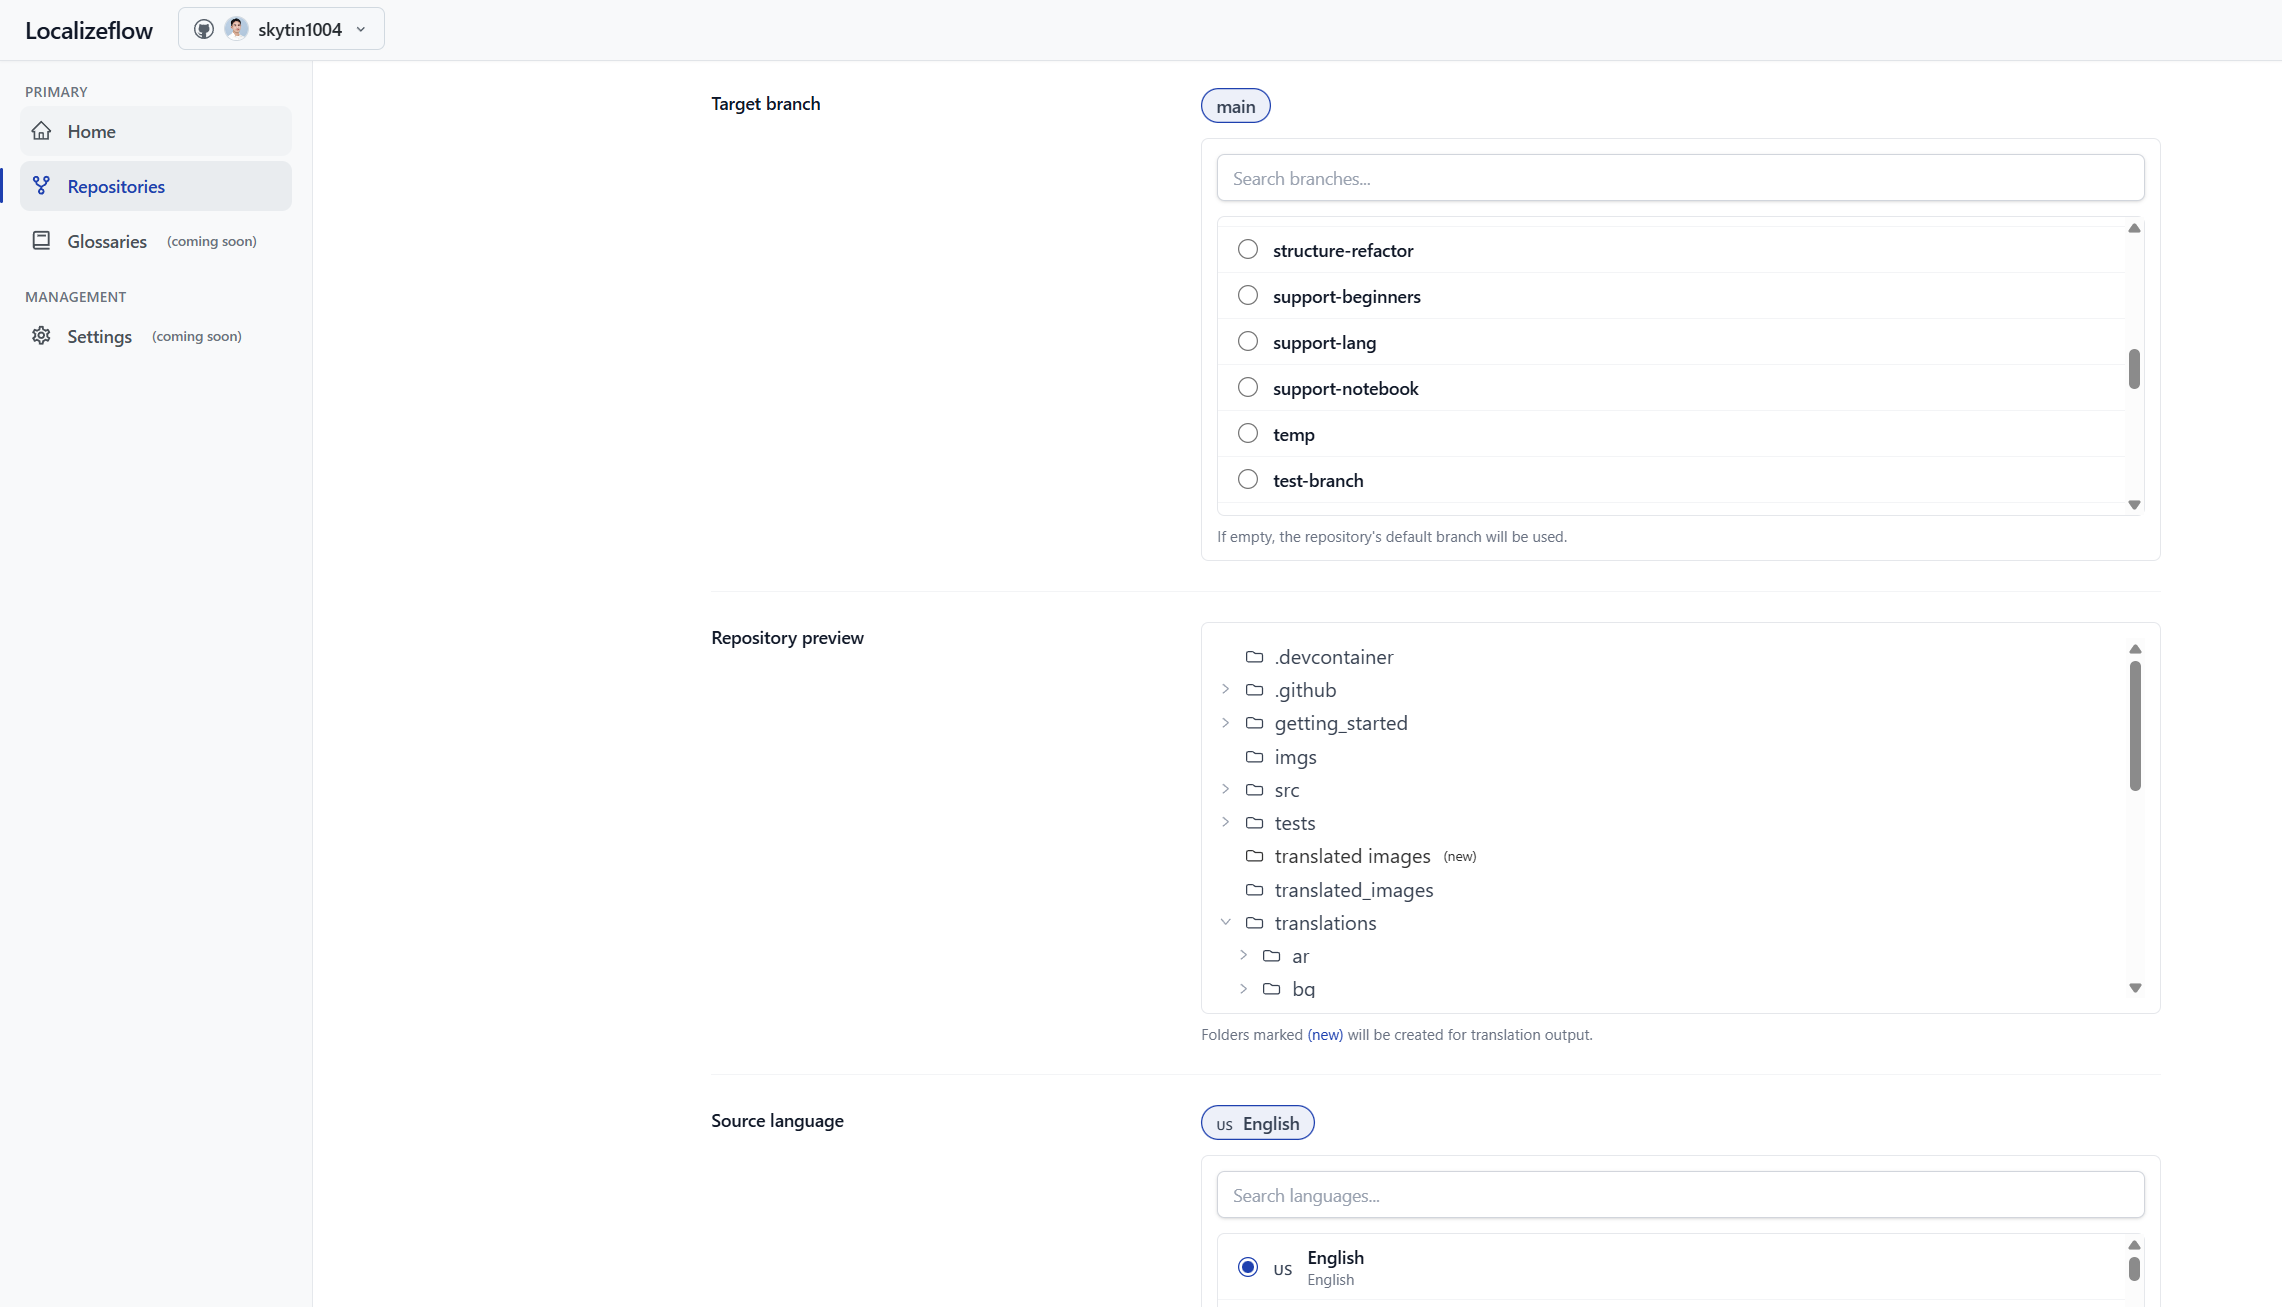Select the Home icon in sidebar
Screen dimensions: 2282x1307
pos(41,131)
